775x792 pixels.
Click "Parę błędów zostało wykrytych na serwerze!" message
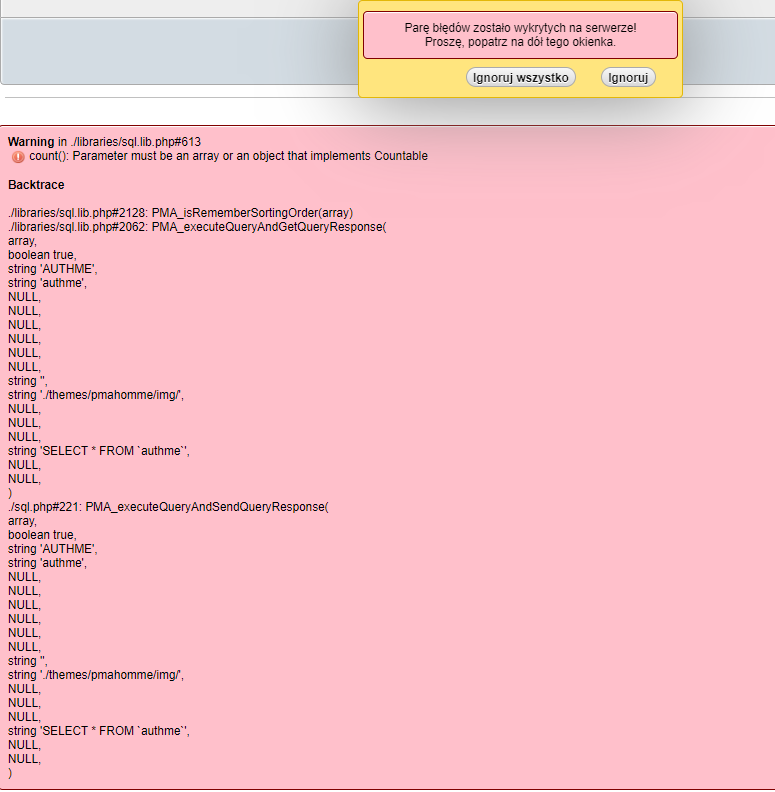(x=520, y=28)
